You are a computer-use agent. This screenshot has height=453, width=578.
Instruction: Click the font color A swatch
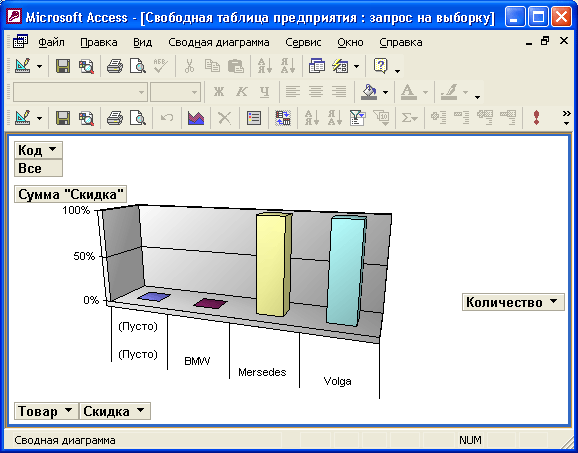coord(408,92)
